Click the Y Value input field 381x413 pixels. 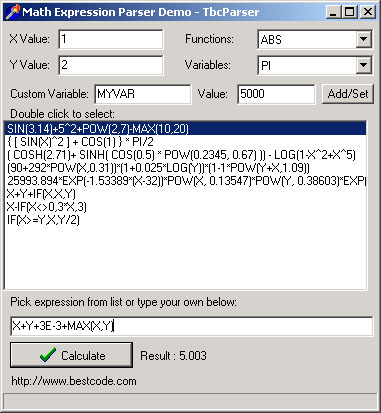click(x=111, y=65)
